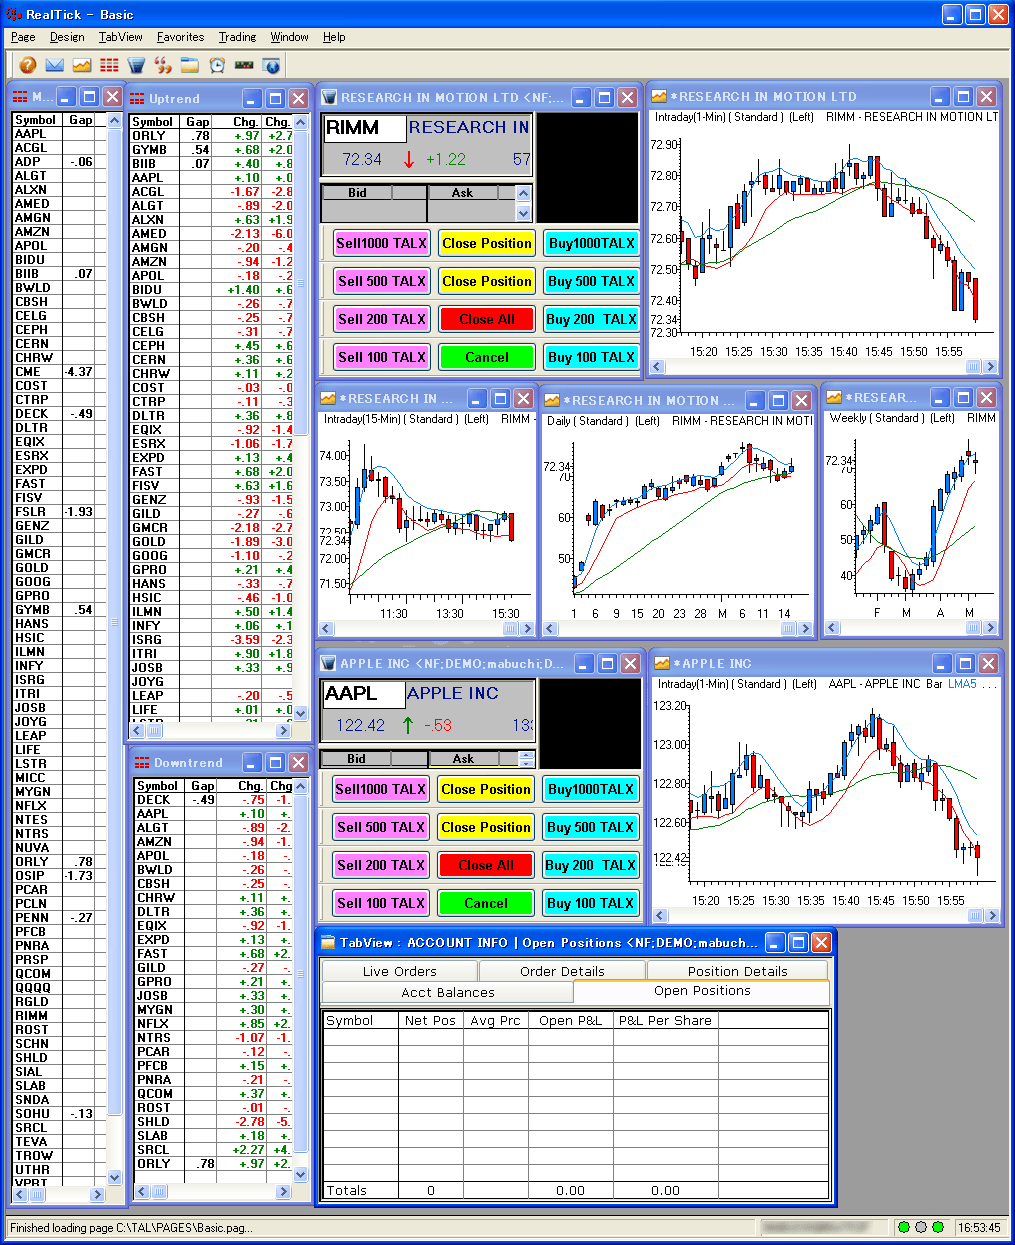
Task: Click the TabView Account Info window's title icon
Action: click(327, 943)
